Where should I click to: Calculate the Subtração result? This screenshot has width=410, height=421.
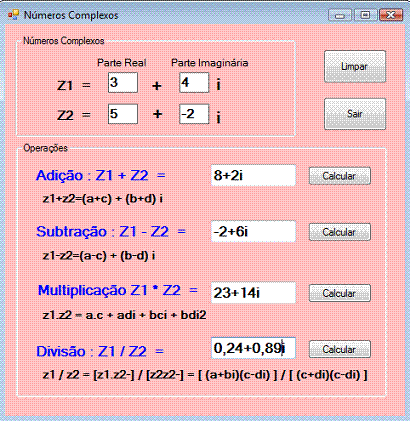[x=340, y=232]
